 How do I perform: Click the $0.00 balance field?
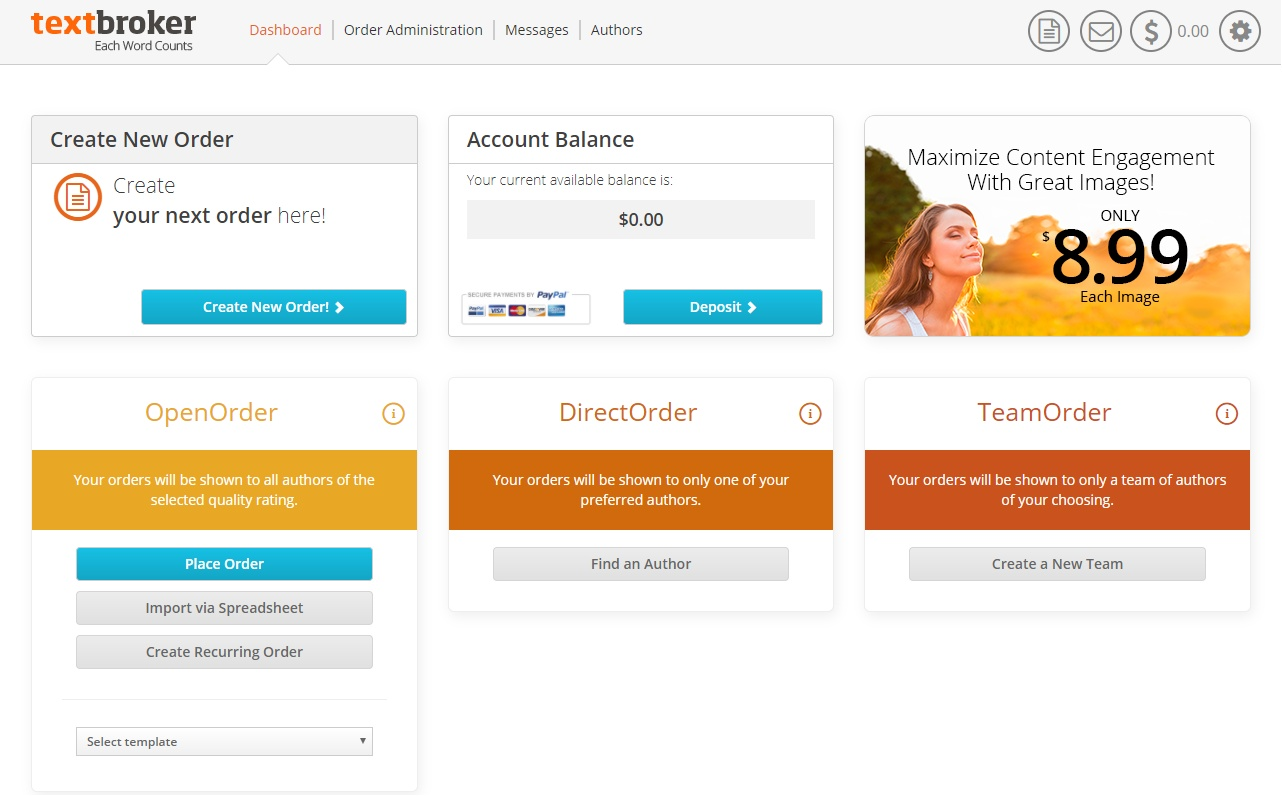pos(641,220)
